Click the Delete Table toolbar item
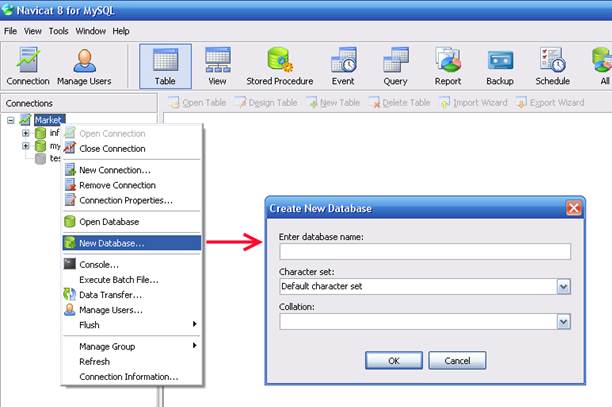This screenshot has height=407, width=612. (400, 103)
